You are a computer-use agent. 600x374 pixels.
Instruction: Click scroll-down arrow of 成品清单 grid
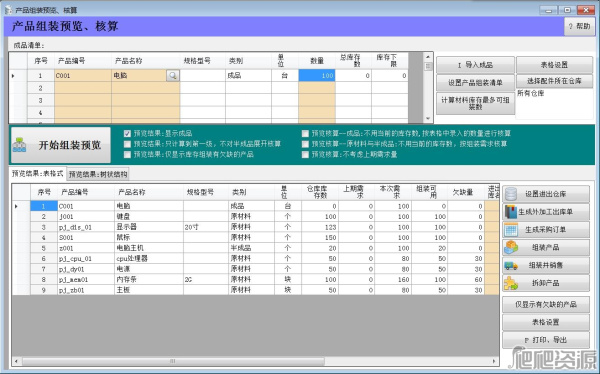[428, 119]
